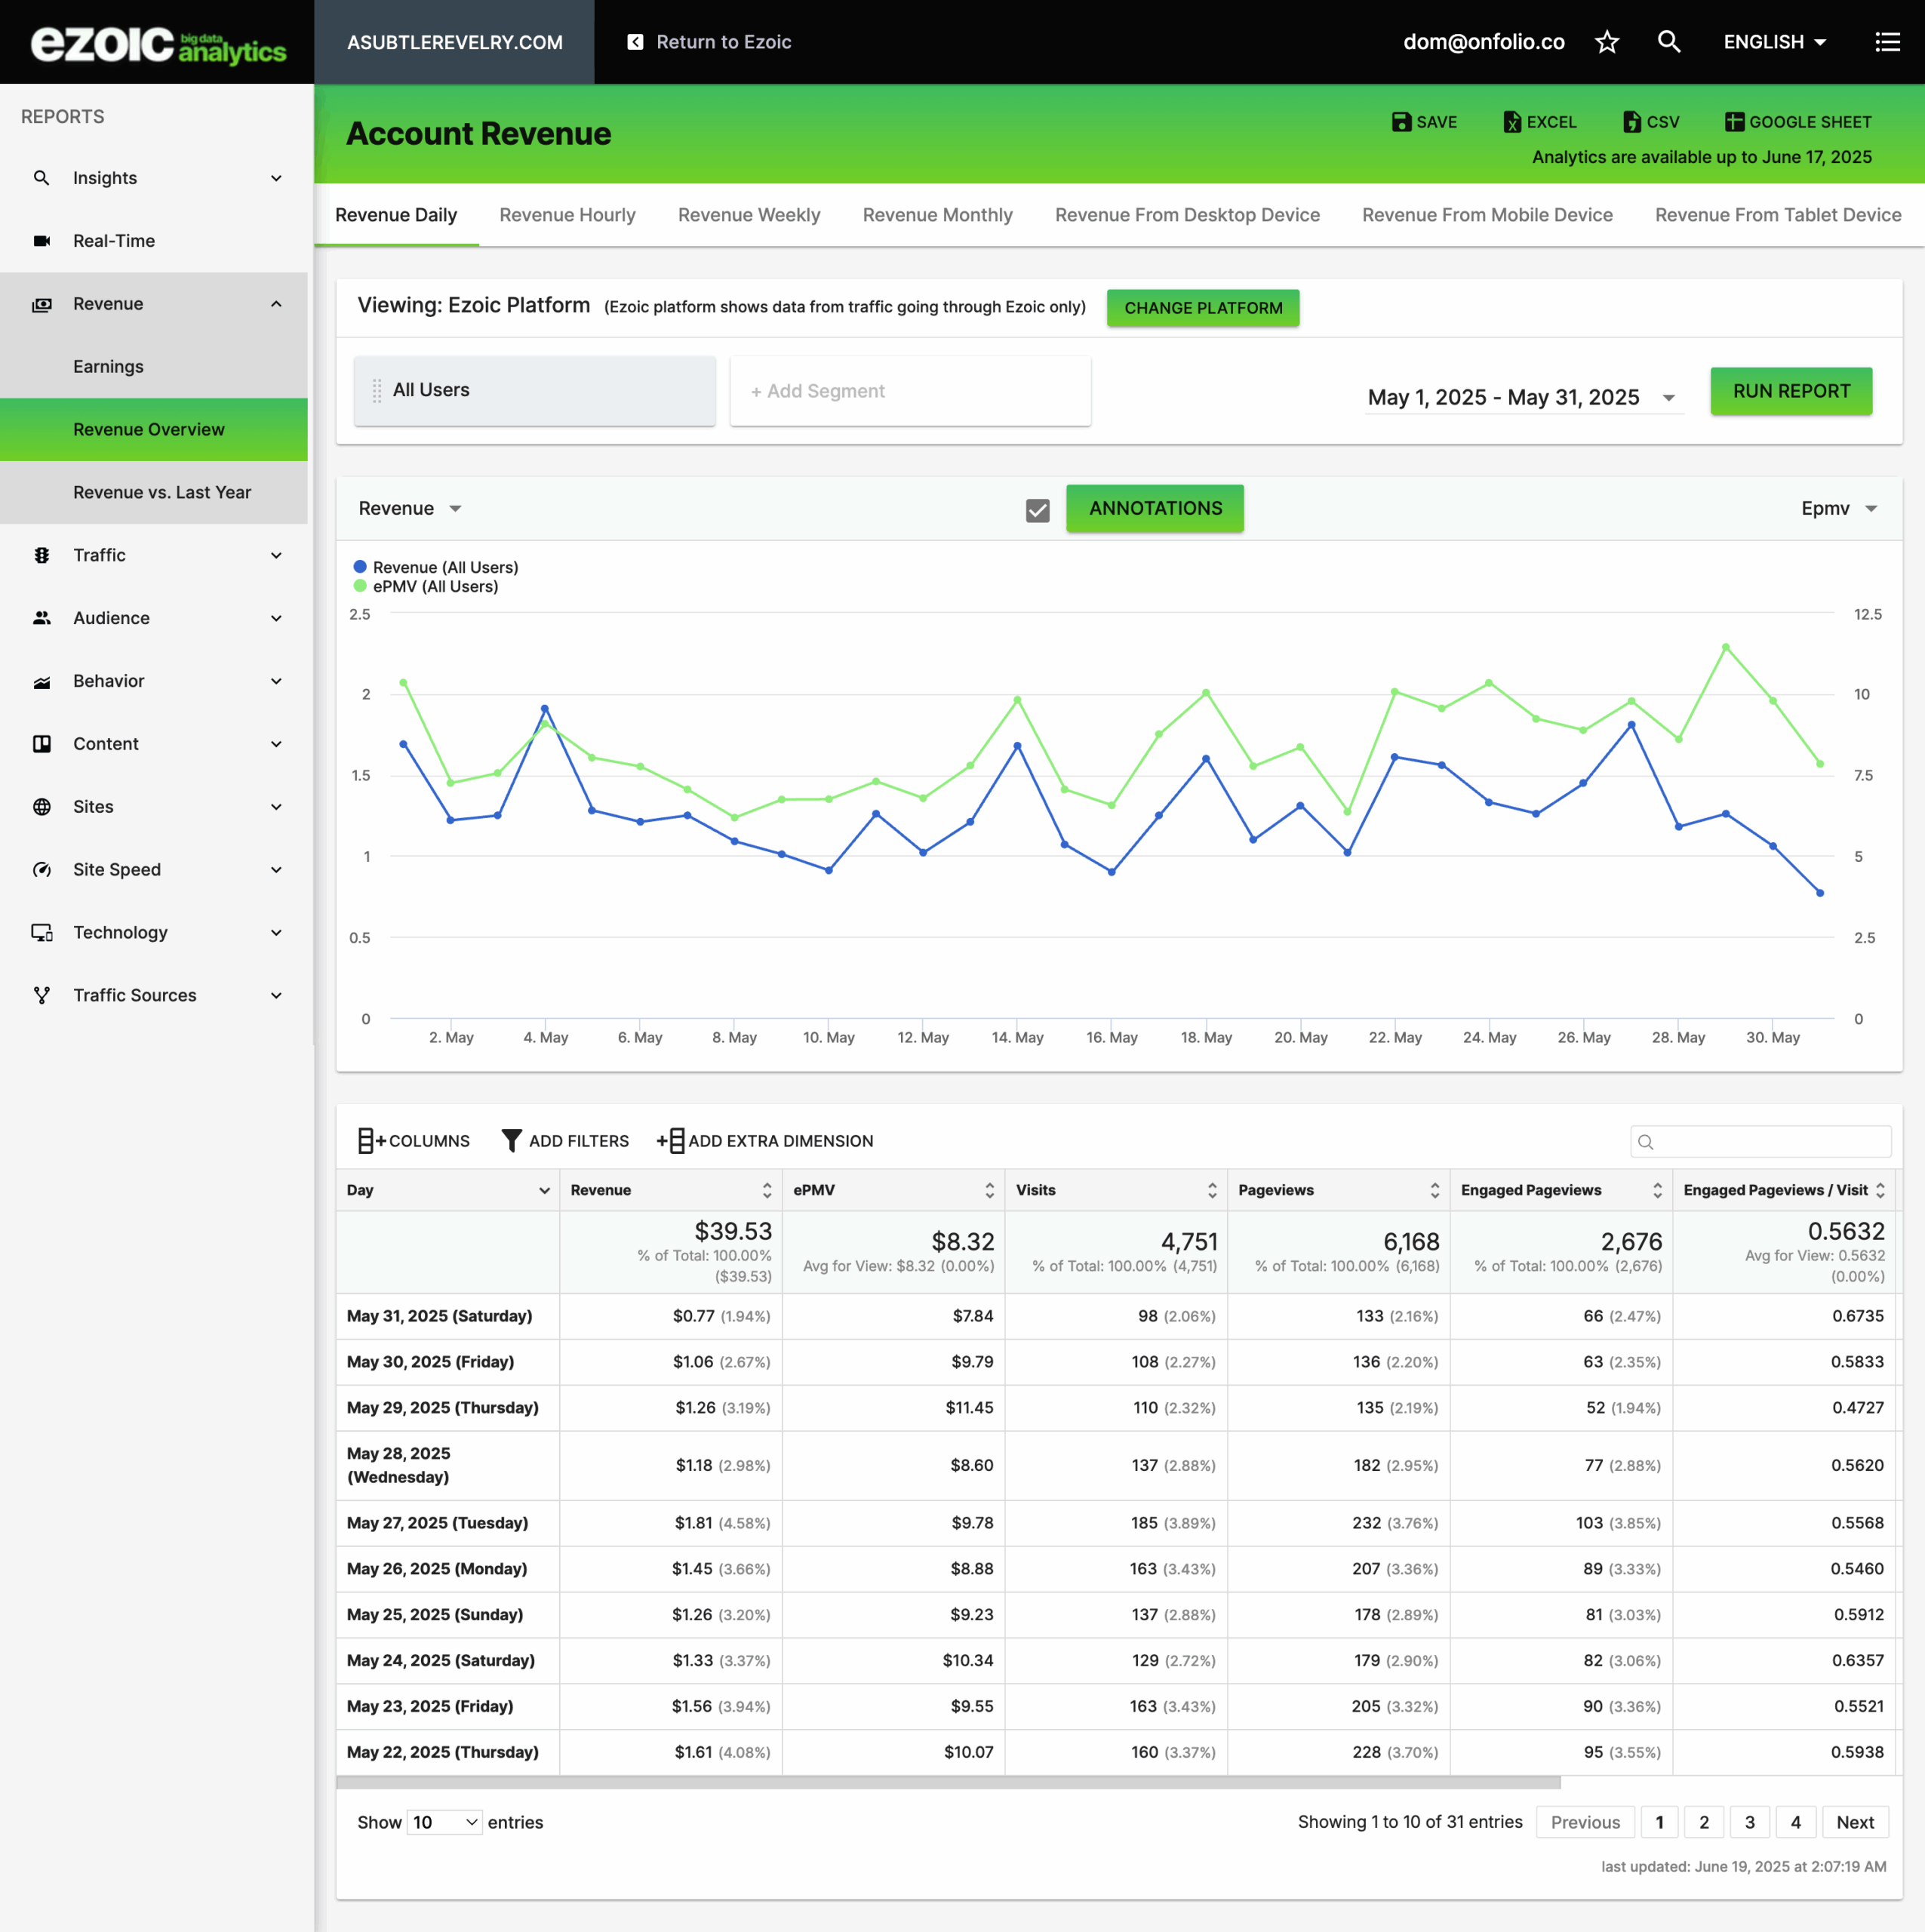Click the table horizontal scrollbar
The width and height of the screenshot is (1925, 1932).
tap(948, 1782)
